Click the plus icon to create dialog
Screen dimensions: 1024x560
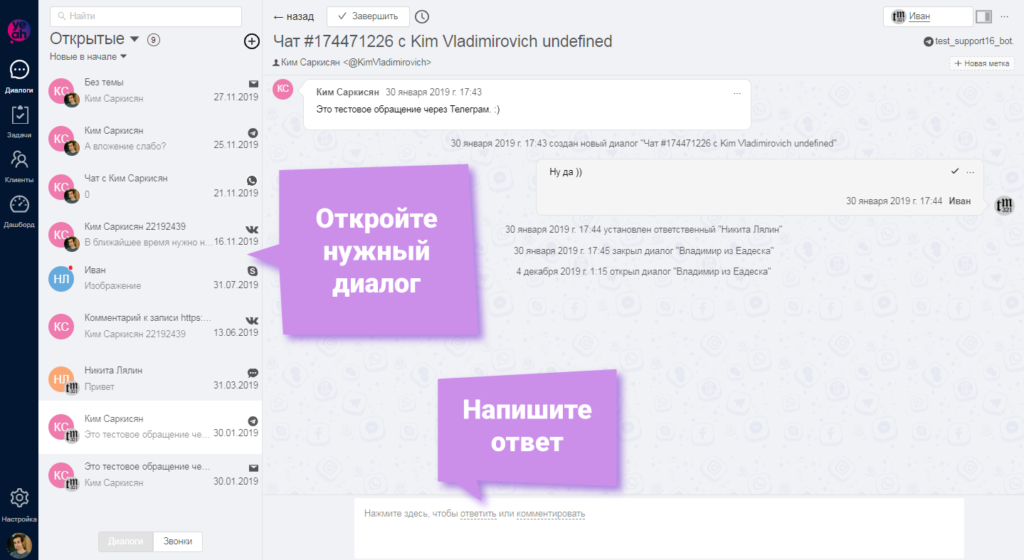251,41
